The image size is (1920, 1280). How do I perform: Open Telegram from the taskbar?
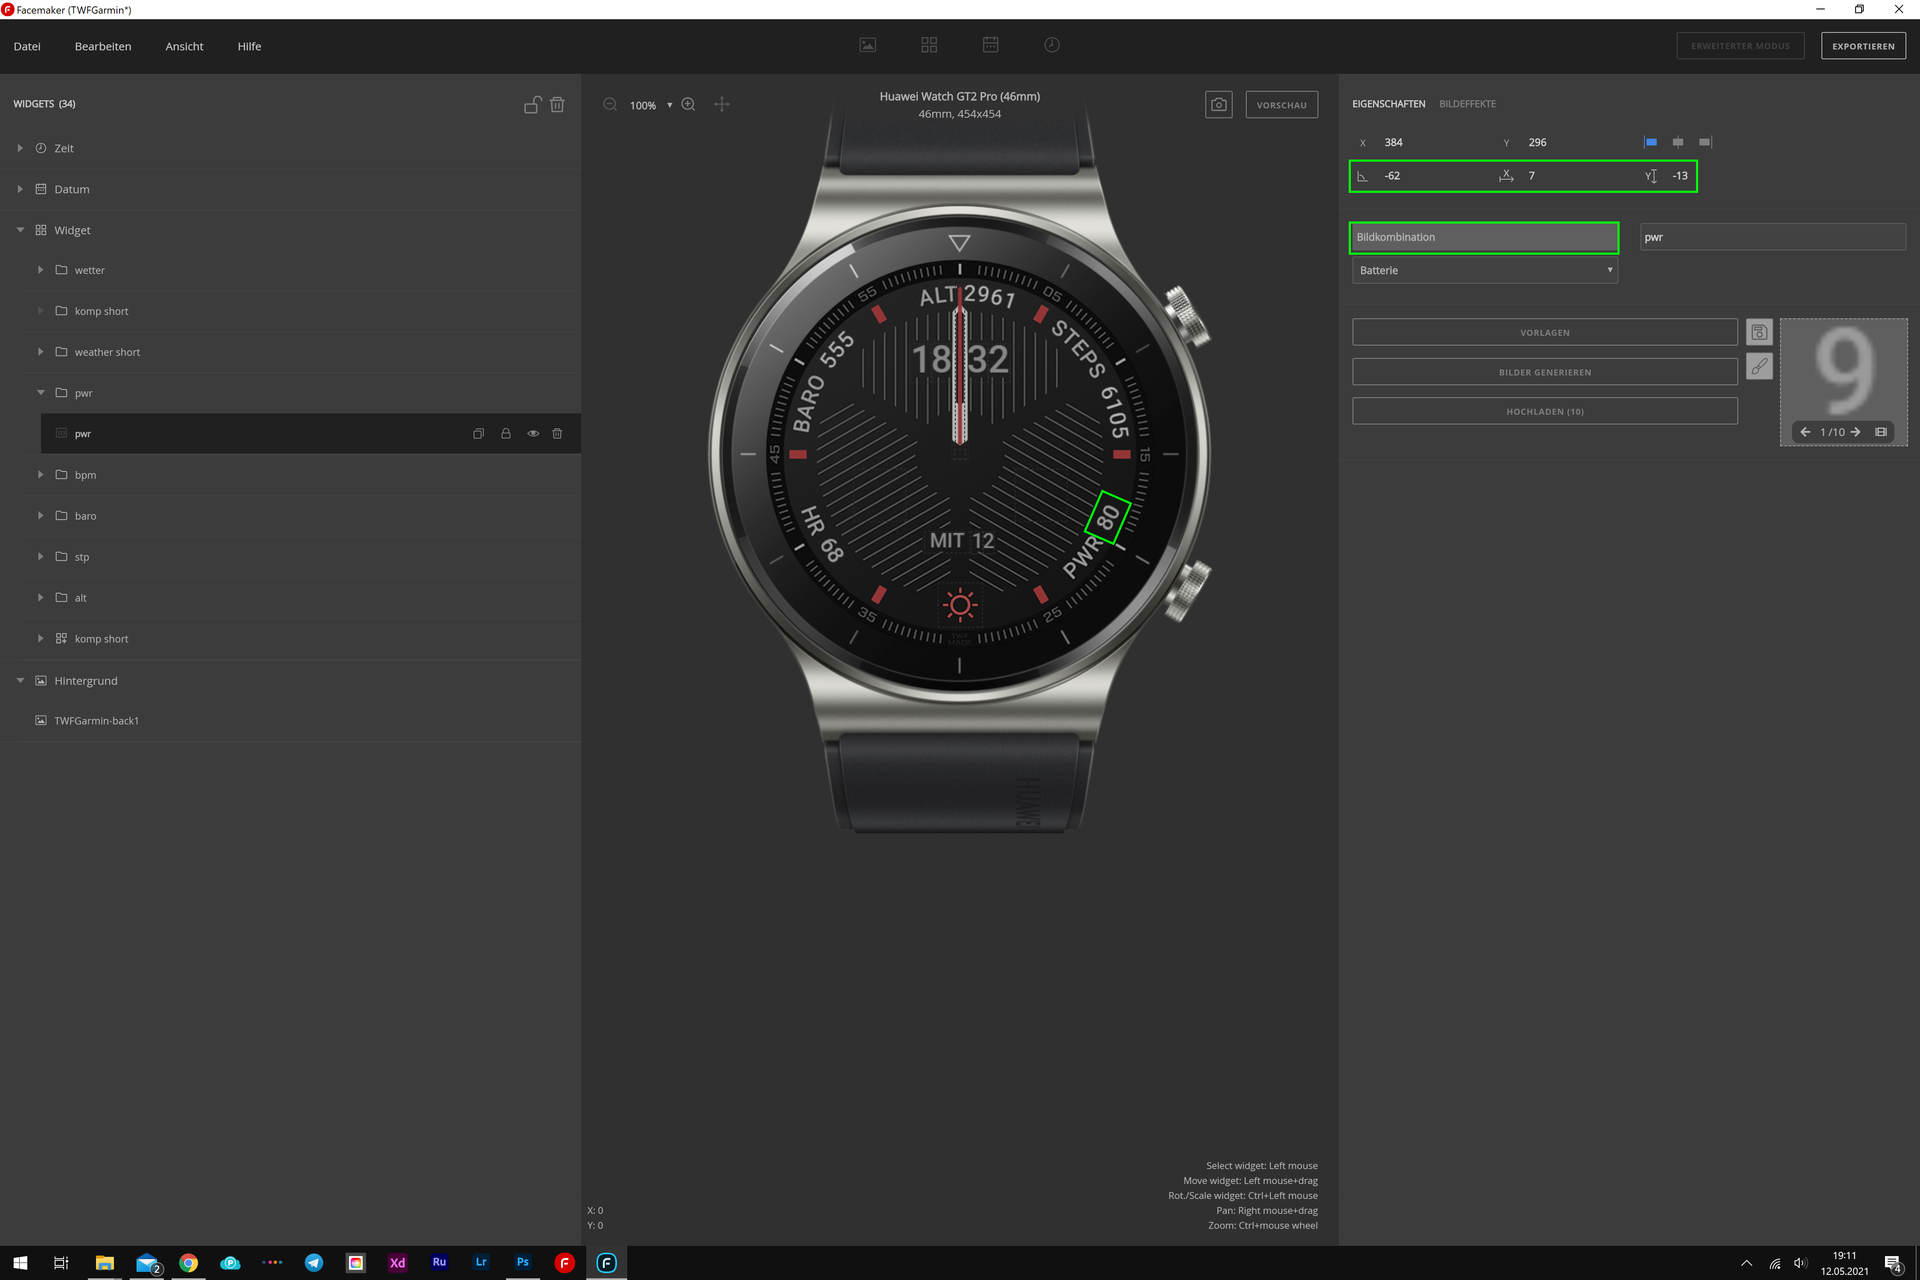tap(314, 1263)
